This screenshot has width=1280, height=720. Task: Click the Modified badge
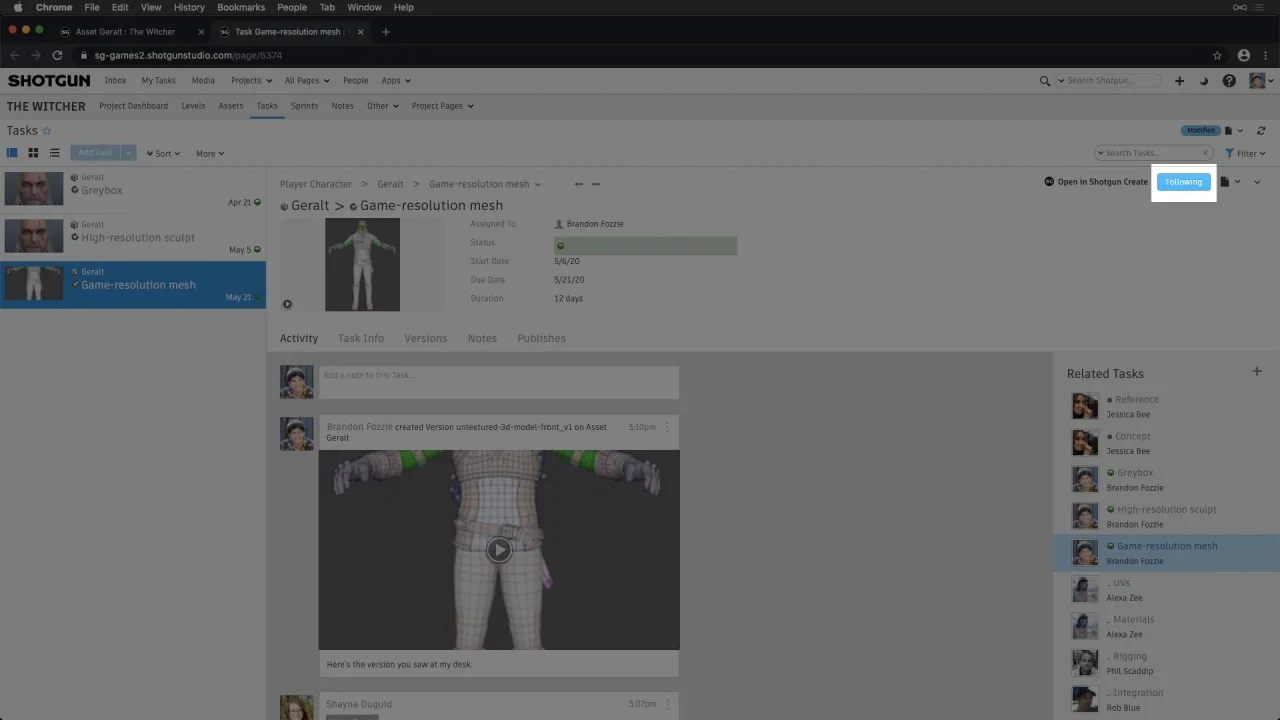click(x=1201, y=131)
